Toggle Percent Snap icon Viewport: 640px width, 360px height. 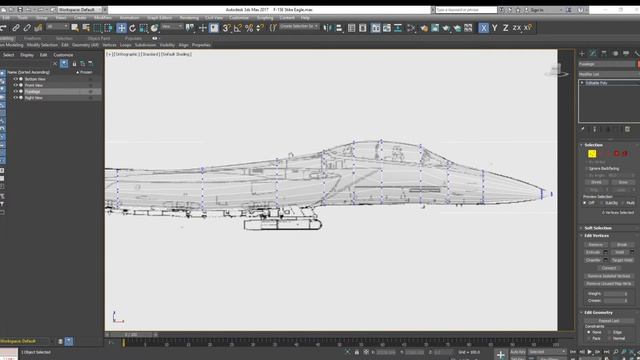coord(249,28)
